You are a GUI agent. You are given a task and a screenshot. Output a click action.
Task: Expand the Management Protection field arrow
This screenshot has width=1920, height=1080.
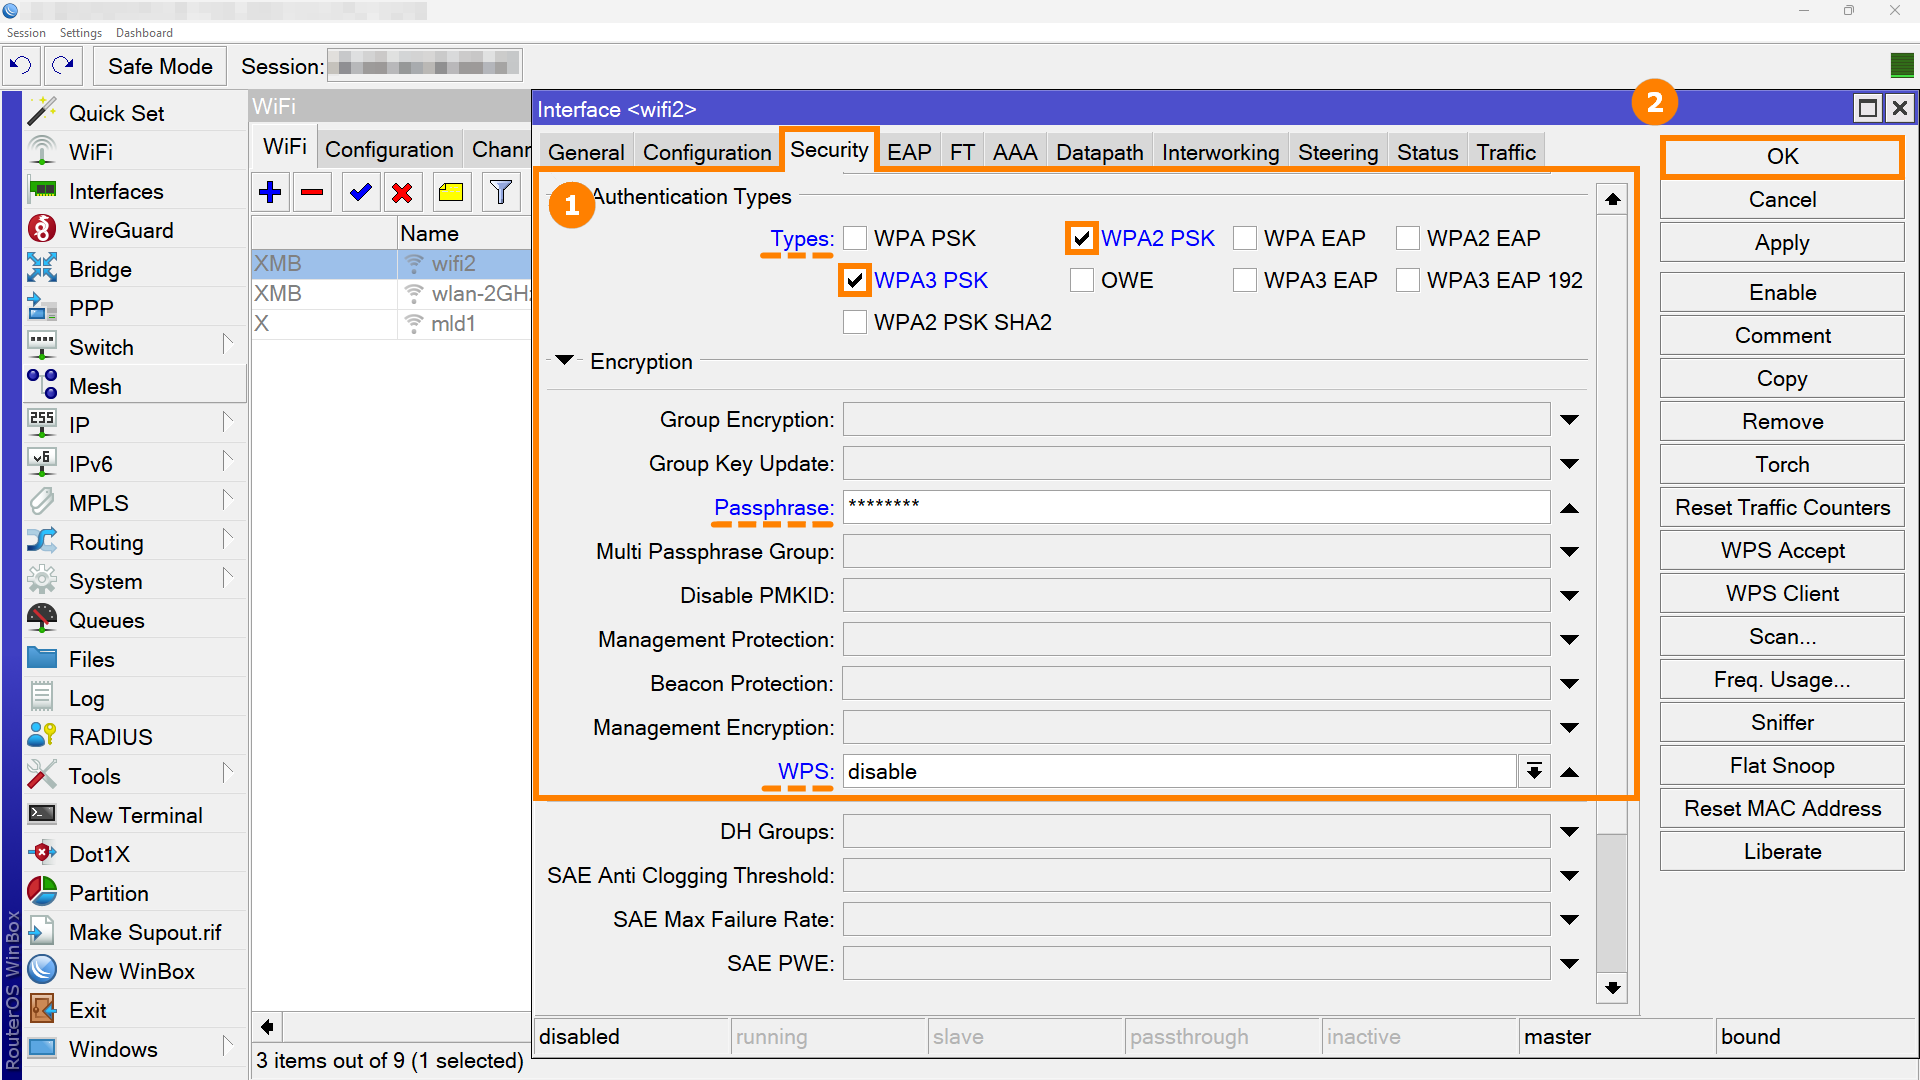(1570, 640)
